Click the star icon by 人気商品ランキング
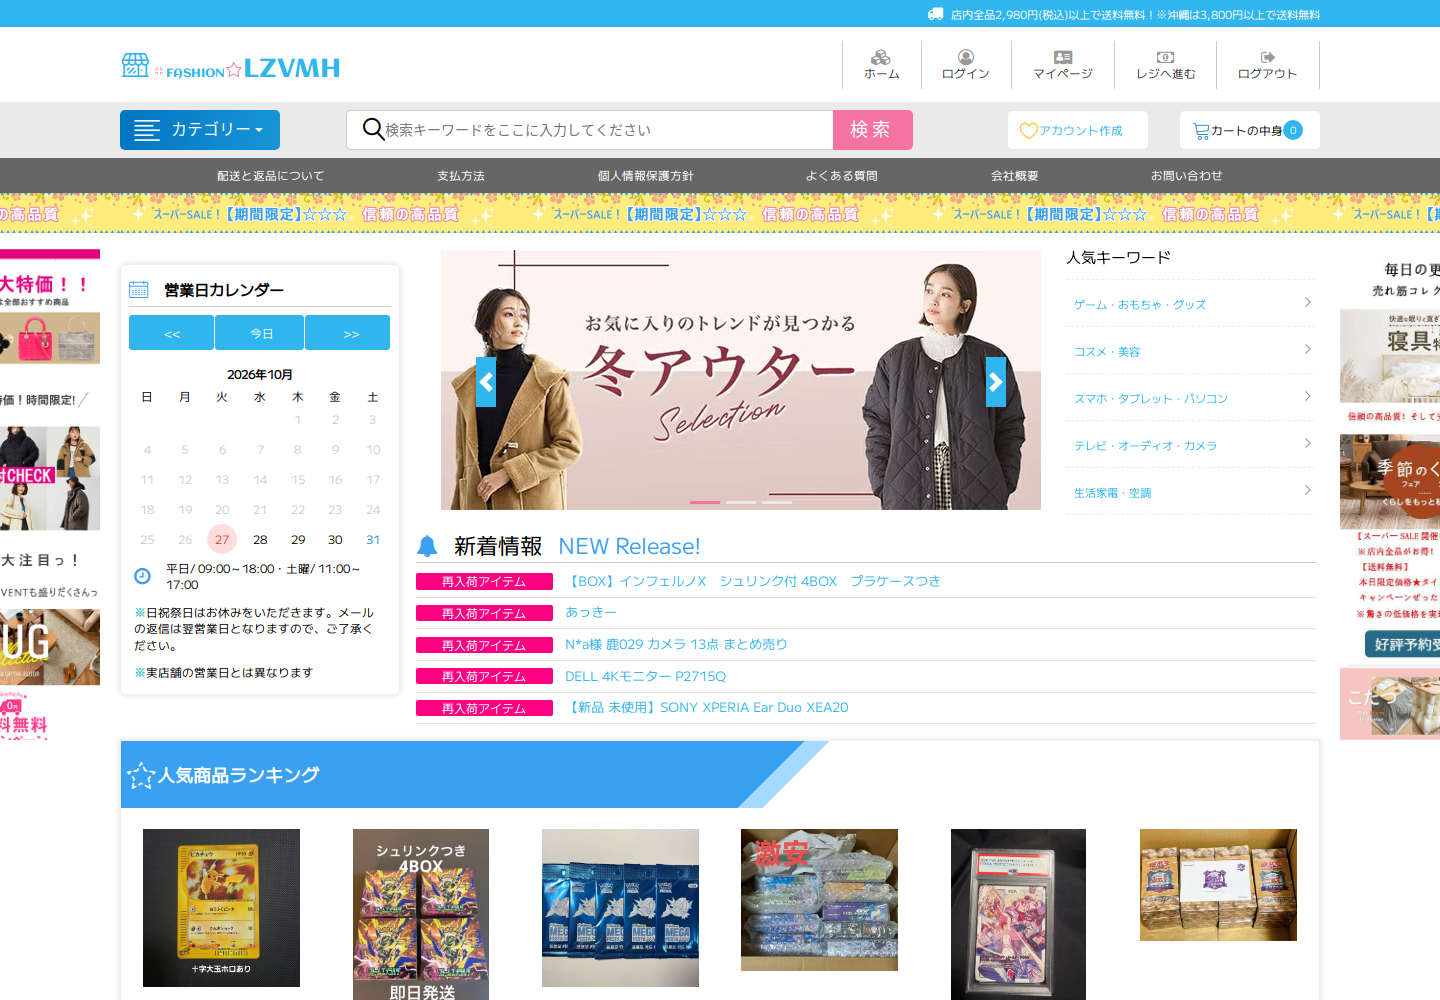1440x1000 pixels. tap(141, 775)
